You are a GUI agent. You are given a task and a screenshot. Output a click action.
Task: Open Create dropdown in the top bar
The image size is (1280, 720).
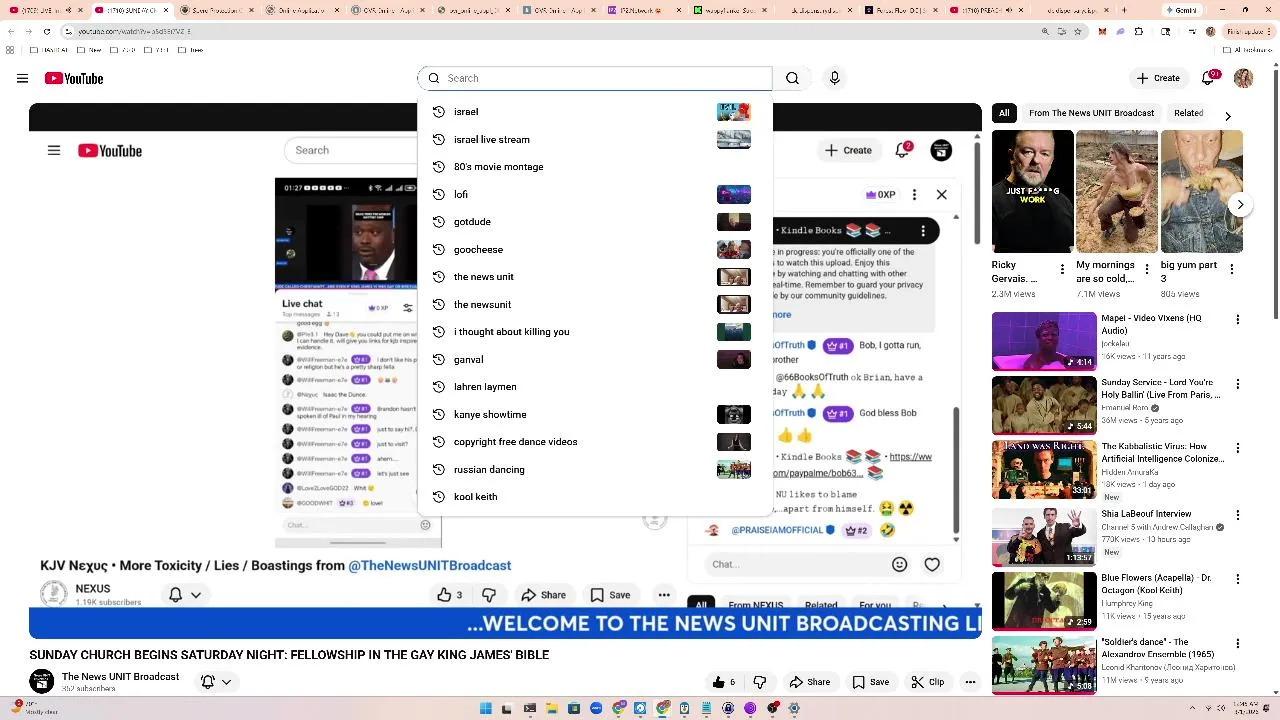(x=1159, y=78)
